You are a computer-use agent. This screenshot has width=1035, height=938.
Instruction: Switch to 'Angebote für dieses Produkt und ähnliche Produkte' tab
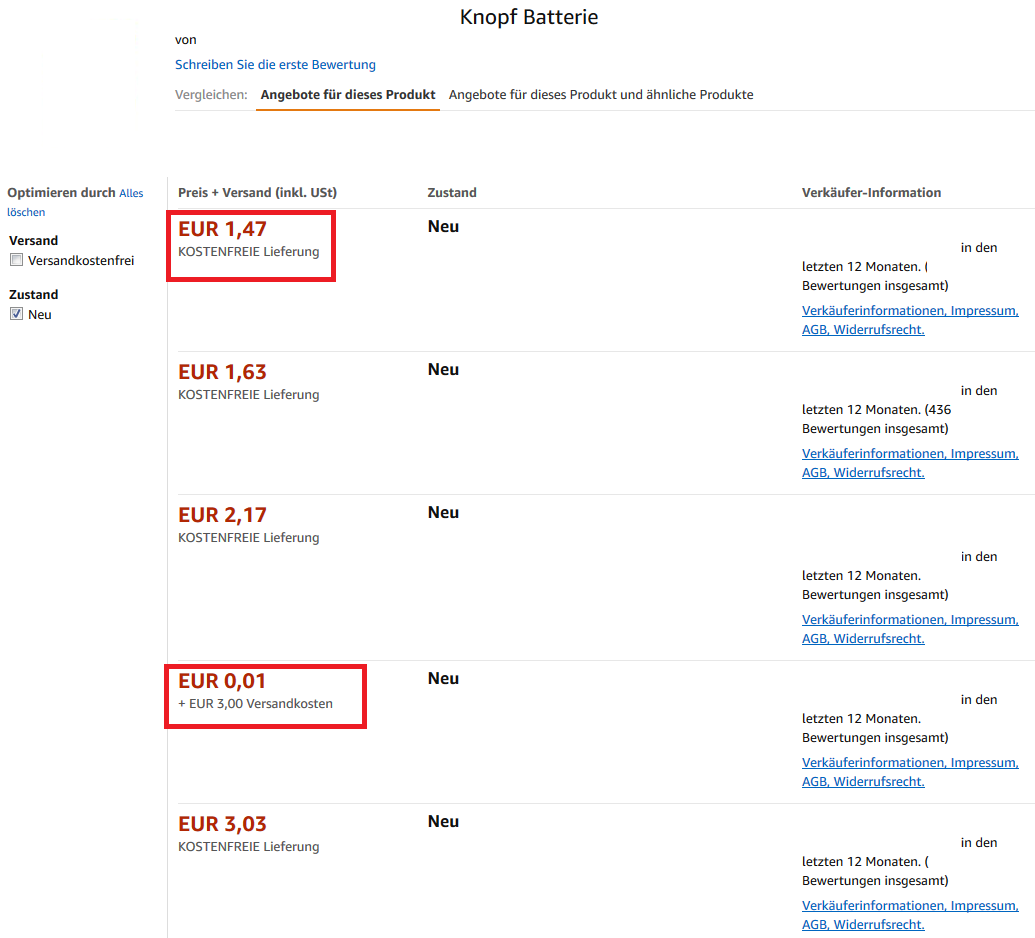click(601, 94)
